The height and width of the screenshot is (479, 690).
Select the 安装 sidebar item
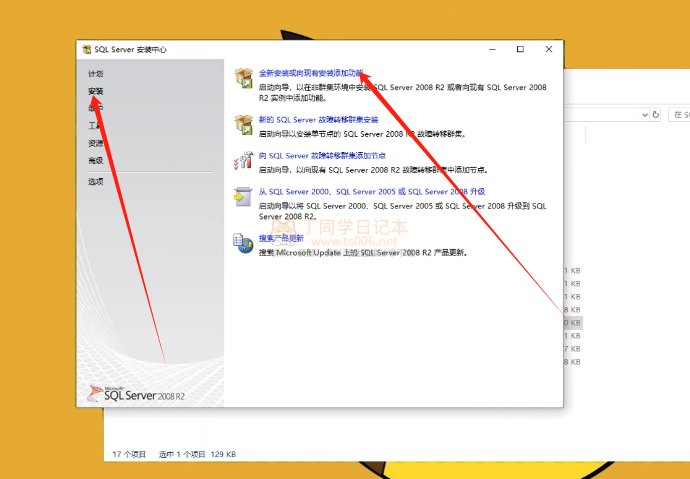tap(95, 91)
